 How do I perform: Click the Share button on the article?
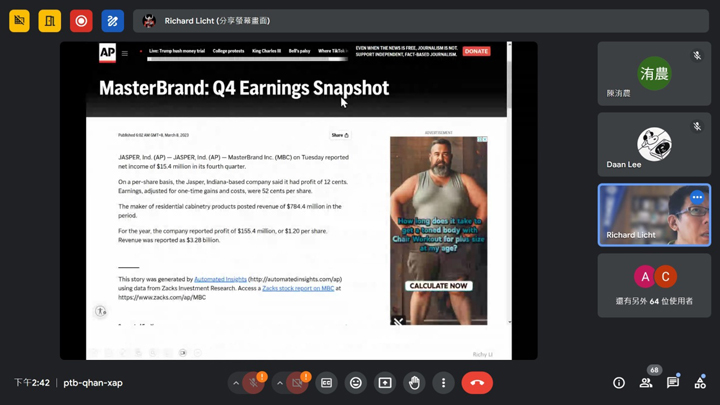coord(340,135)
